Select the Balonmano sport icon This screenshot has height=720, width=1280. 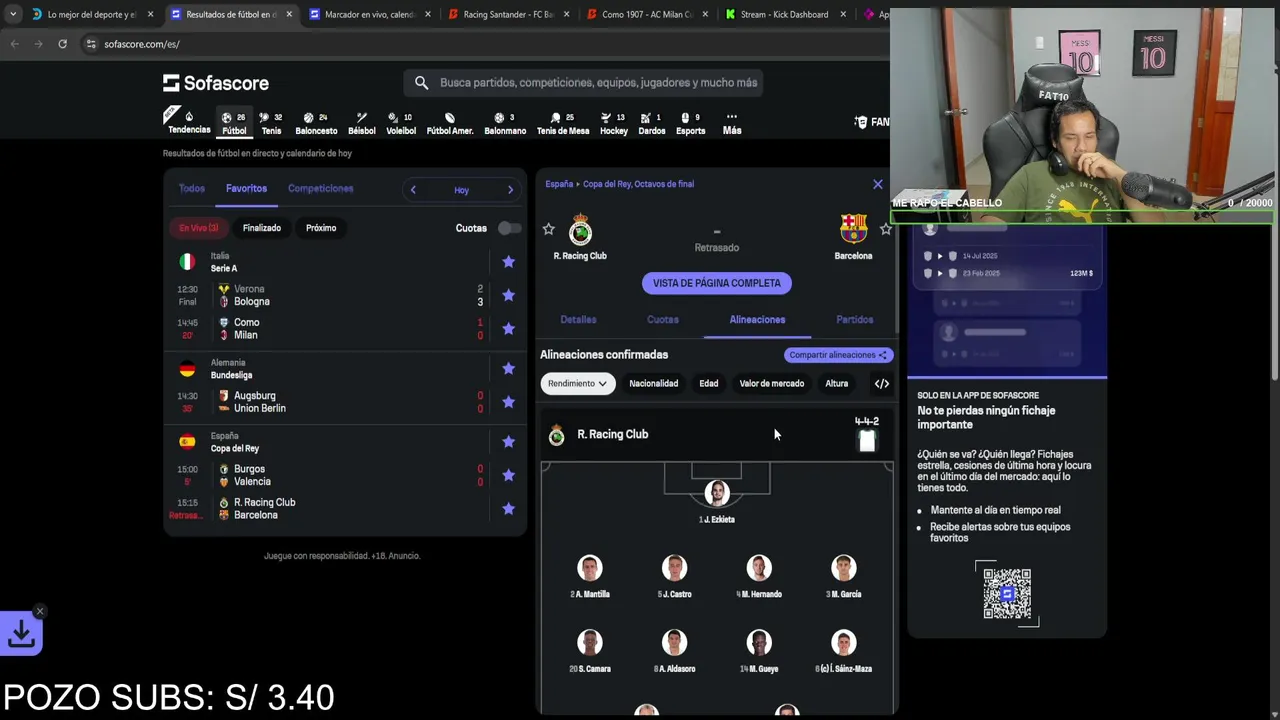pyautogui.click(x=505, y=123)
